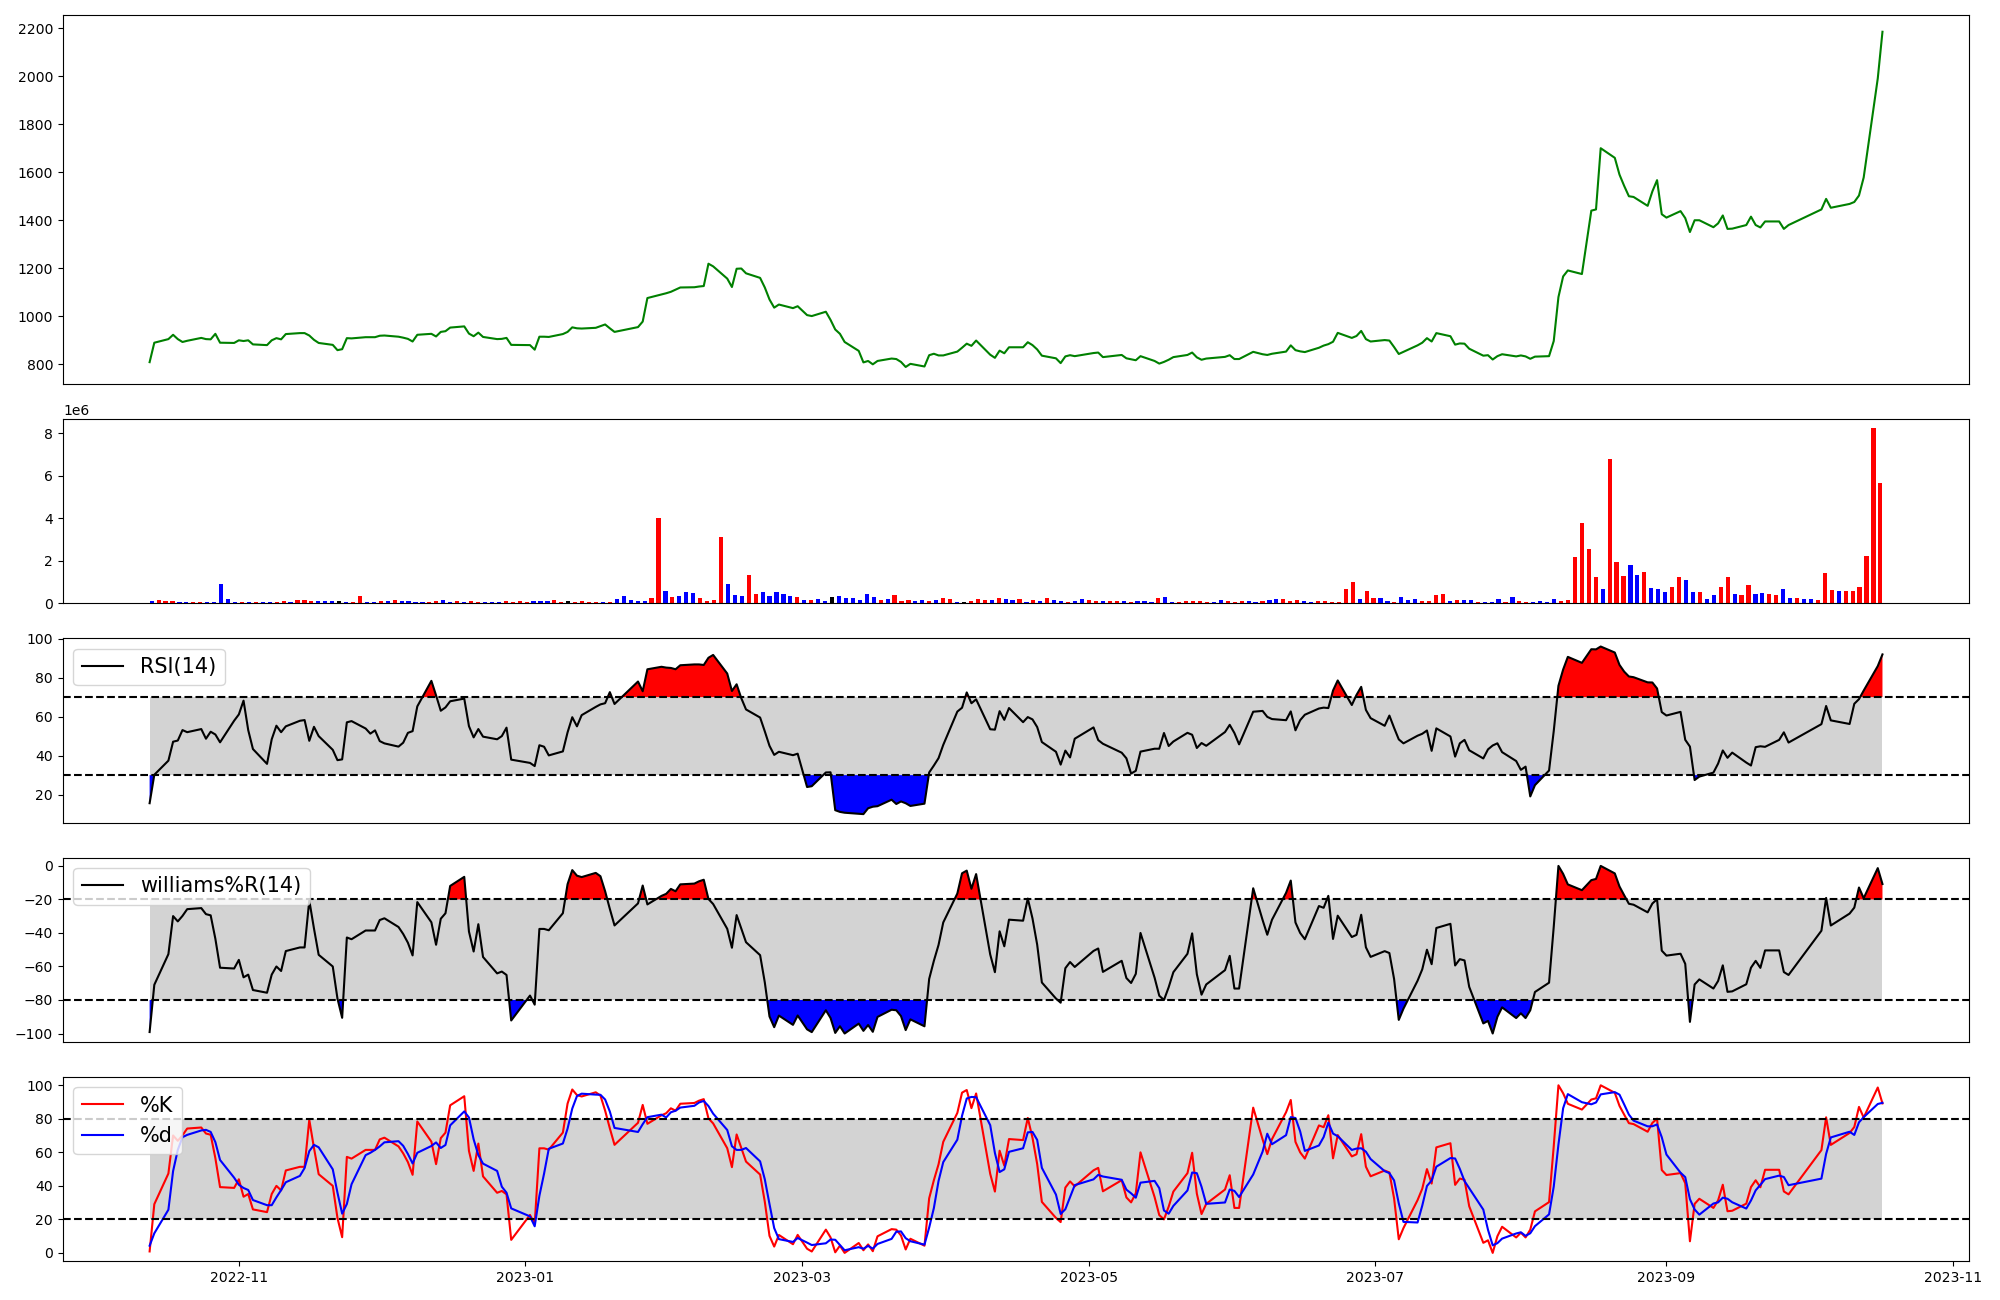Click the 2023-07 date tick label
2000x1300 pixels.
tap(1374, 1277)
